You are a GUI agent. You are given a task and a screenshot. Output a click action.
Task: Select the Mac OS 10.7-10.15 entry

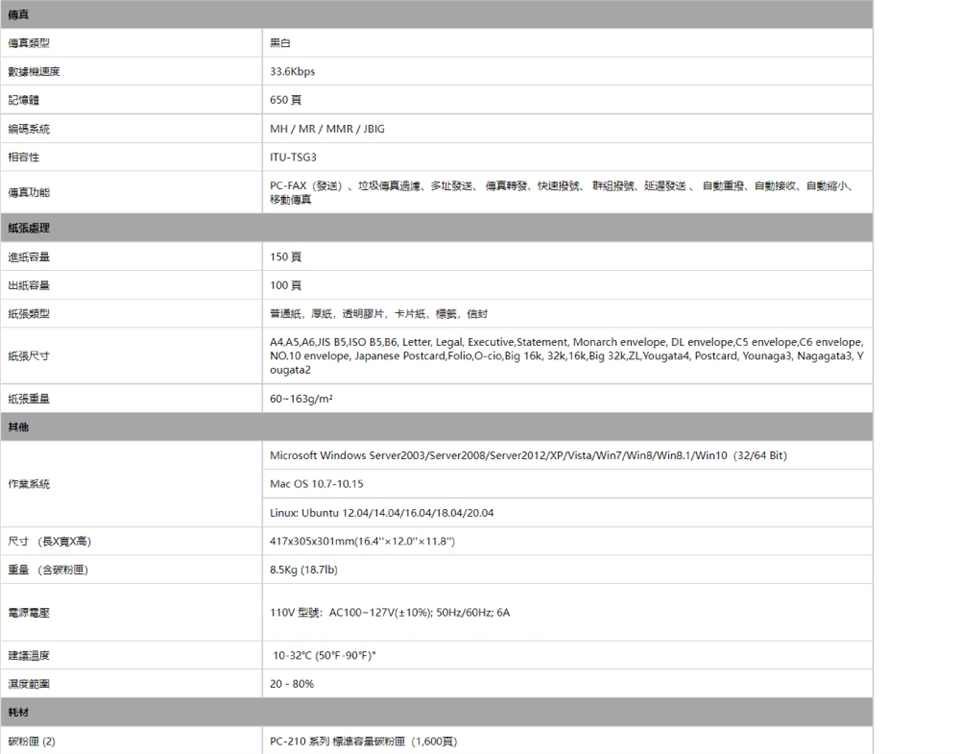pyautogui.click(x=317, y=484)
